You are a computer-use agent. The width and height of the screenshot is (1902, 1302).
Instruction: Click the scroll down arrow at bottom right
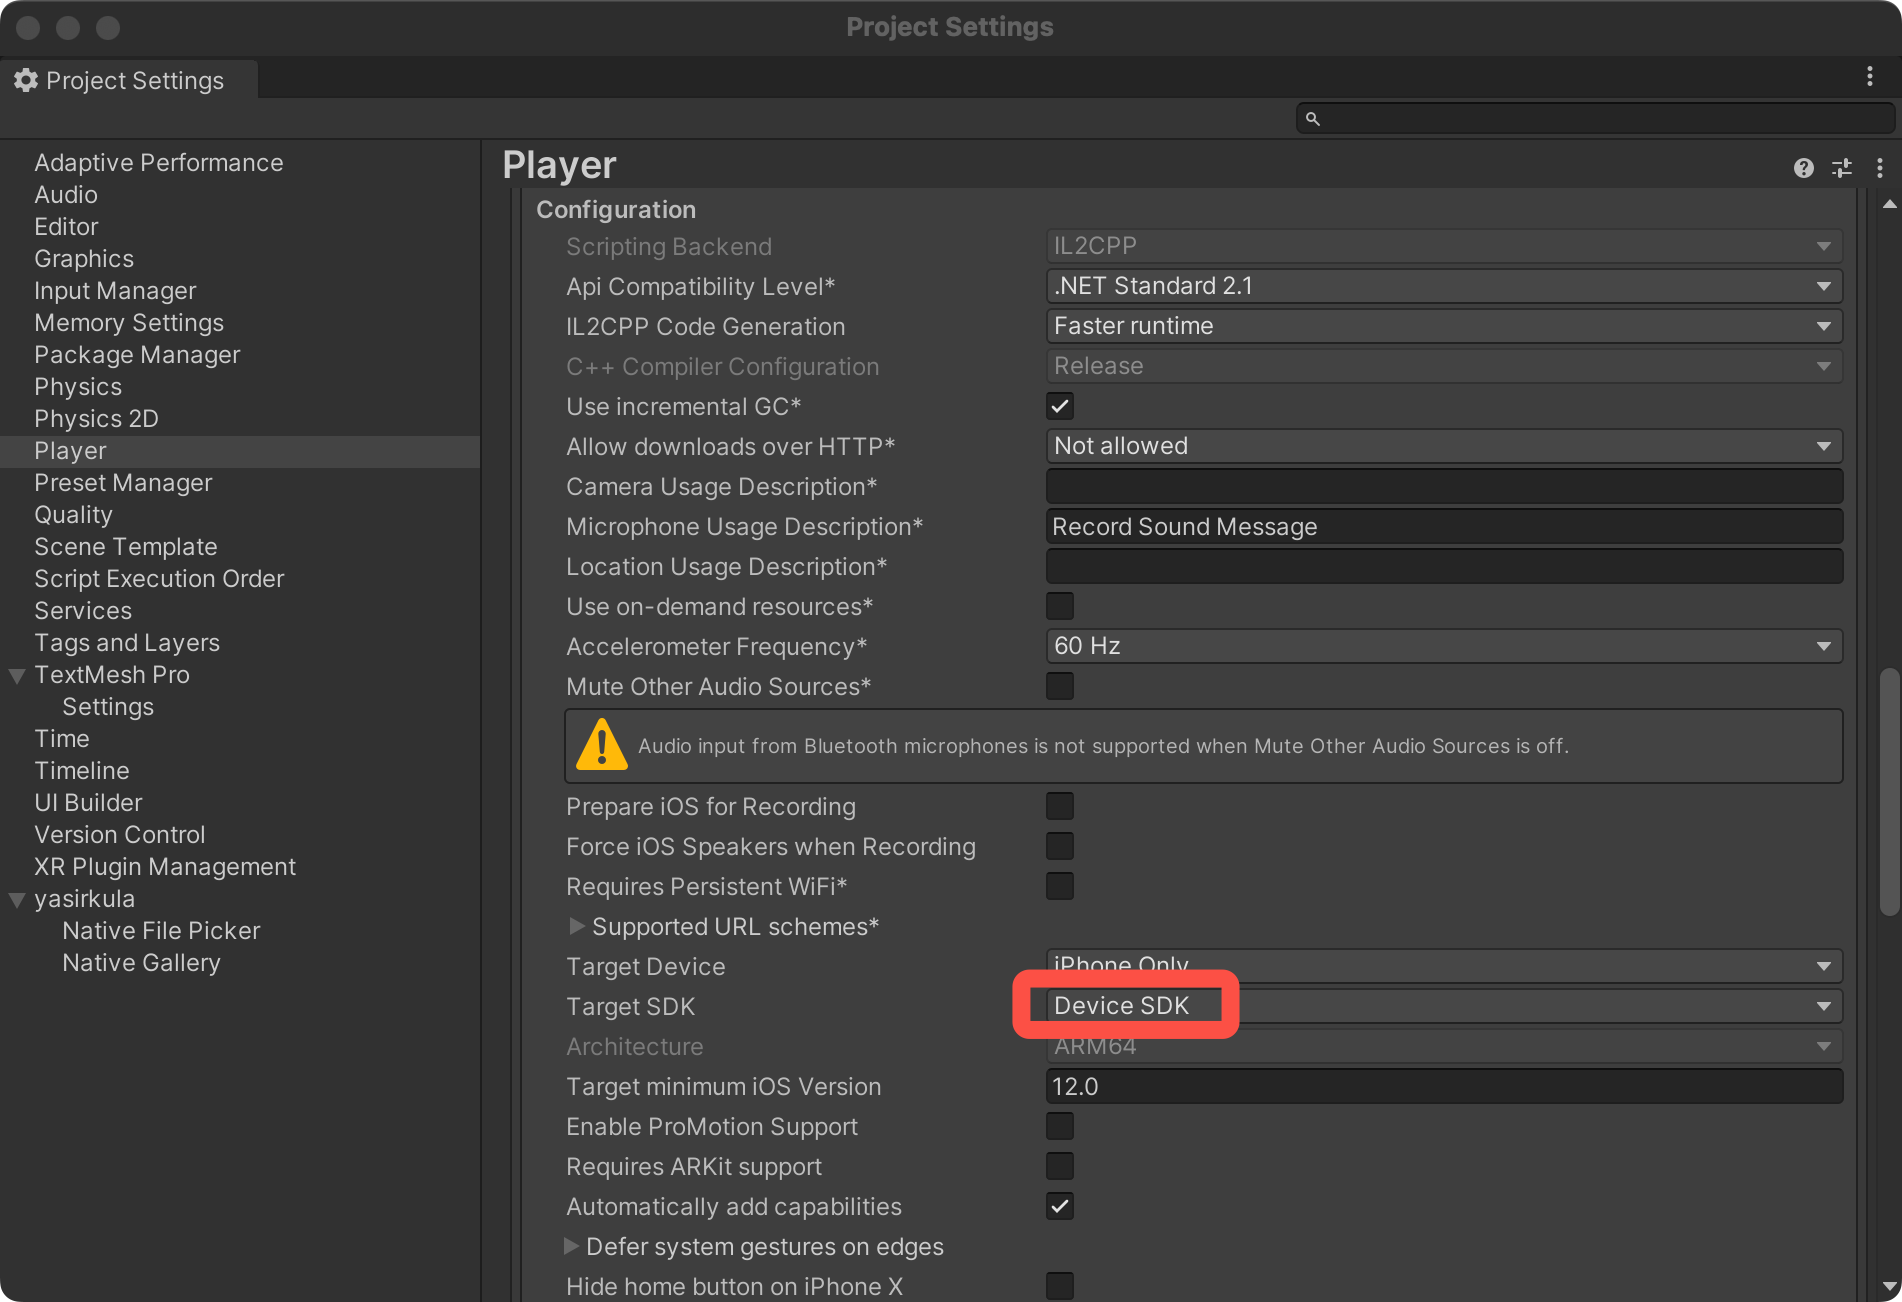1889,1286
